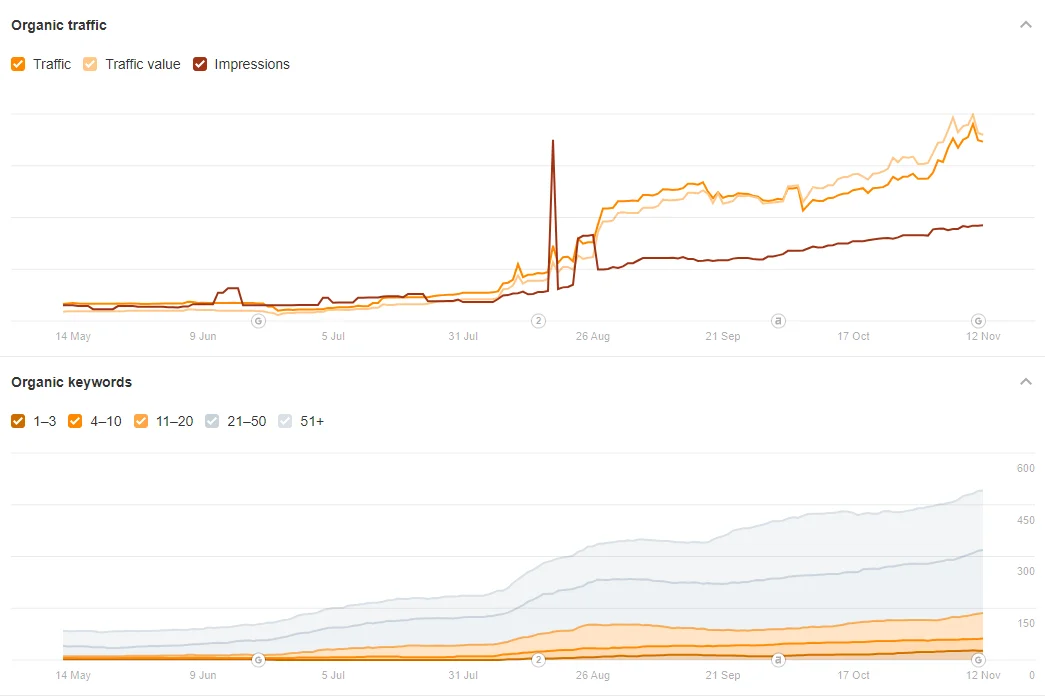The image size is (1045, 696).
Task: Click Google marker near June in traffic chart
Action: coord(258,321)
